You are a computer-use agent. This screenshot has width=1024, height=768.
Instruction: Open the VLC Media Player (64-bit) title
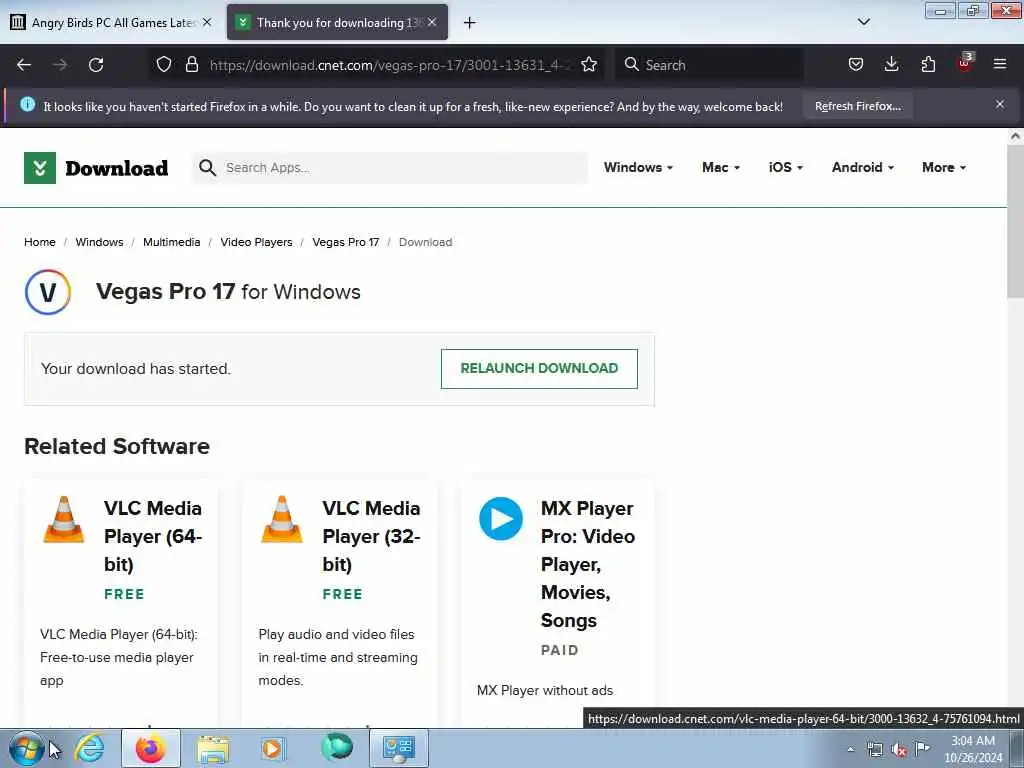coord(153,536)
